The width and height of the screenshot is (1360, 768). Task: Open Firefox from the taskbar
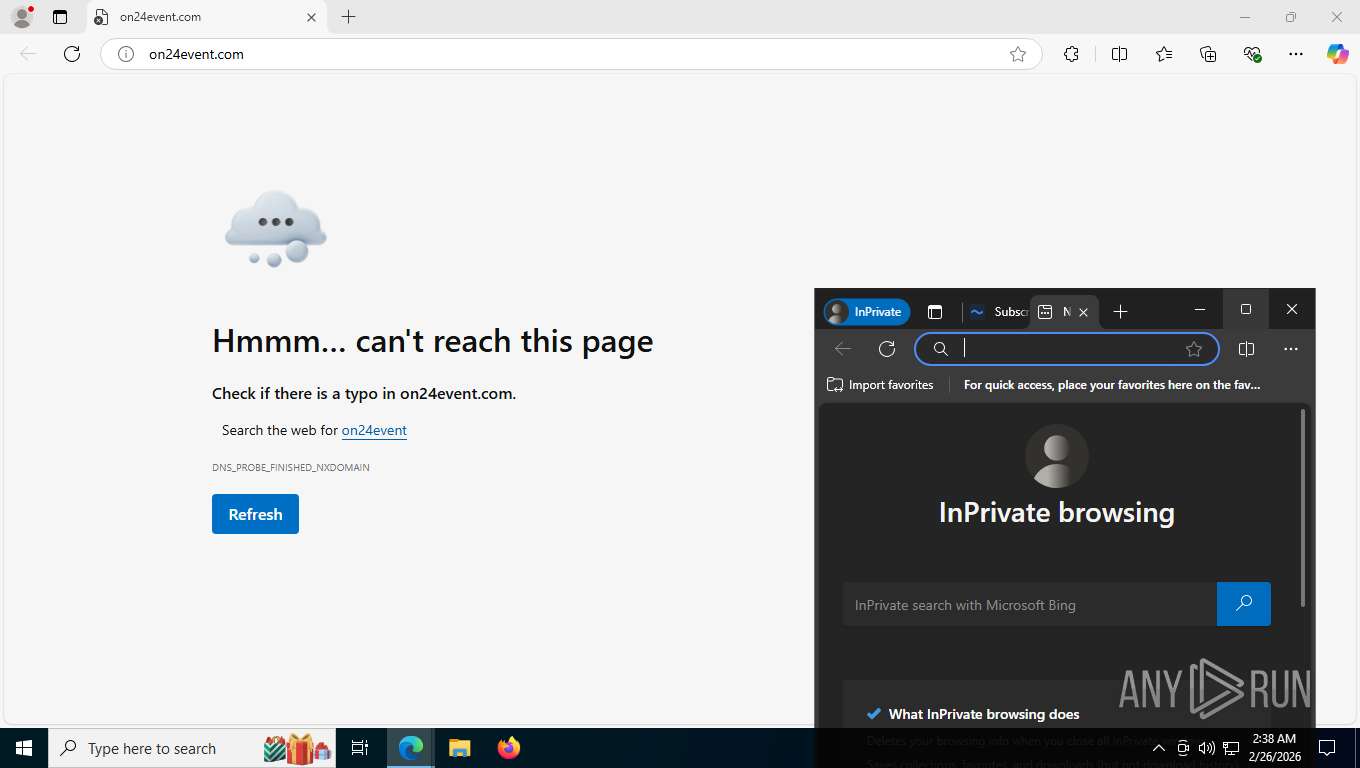point(508,748)
